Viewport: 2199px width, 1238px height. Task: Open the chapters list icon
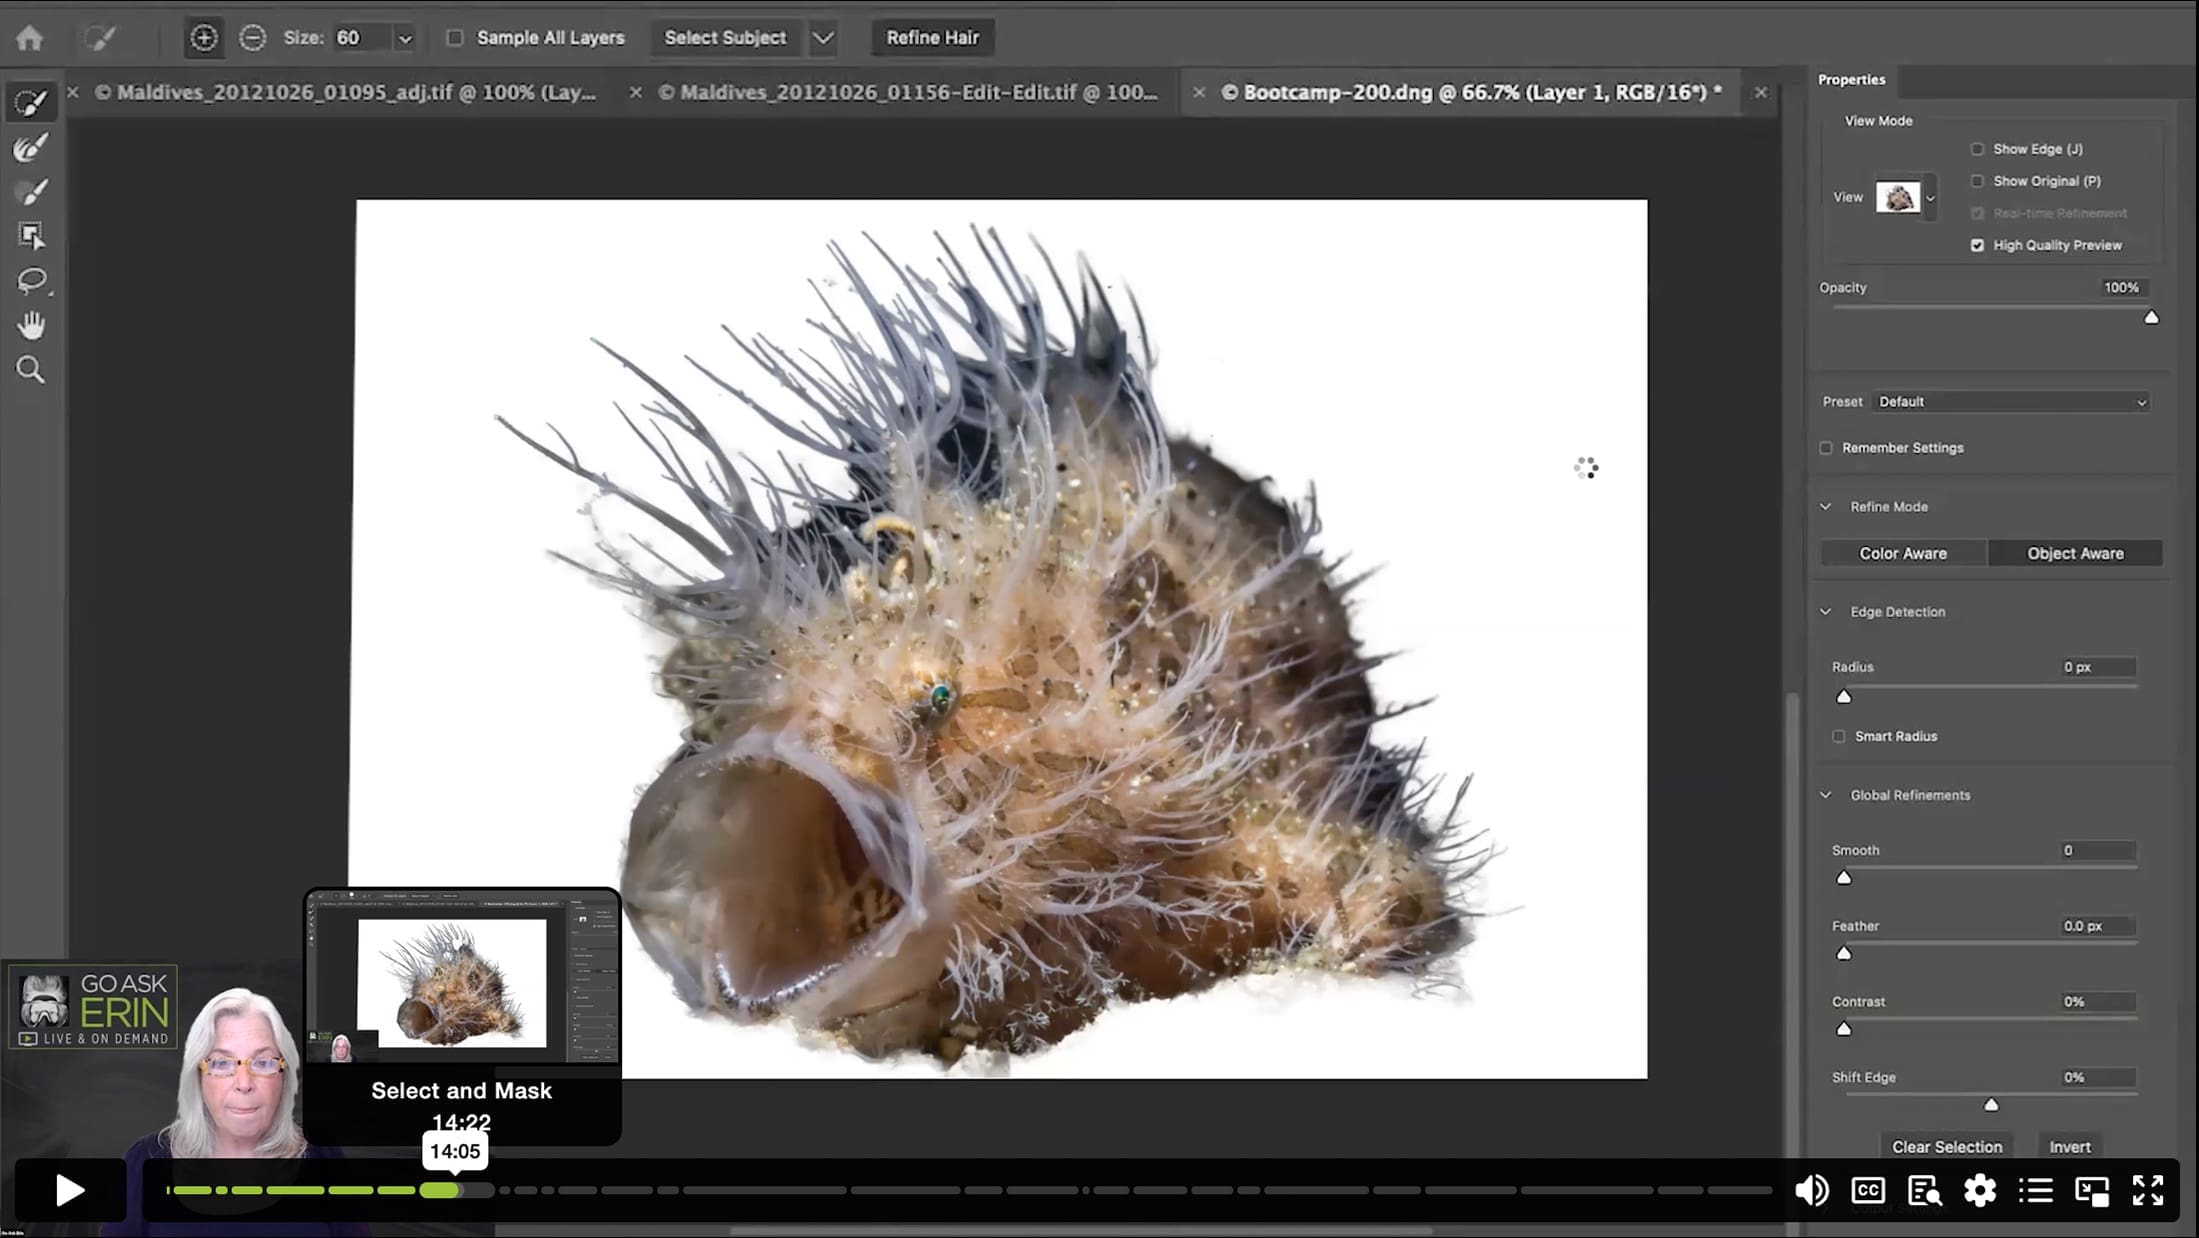coord(2036,1190)
